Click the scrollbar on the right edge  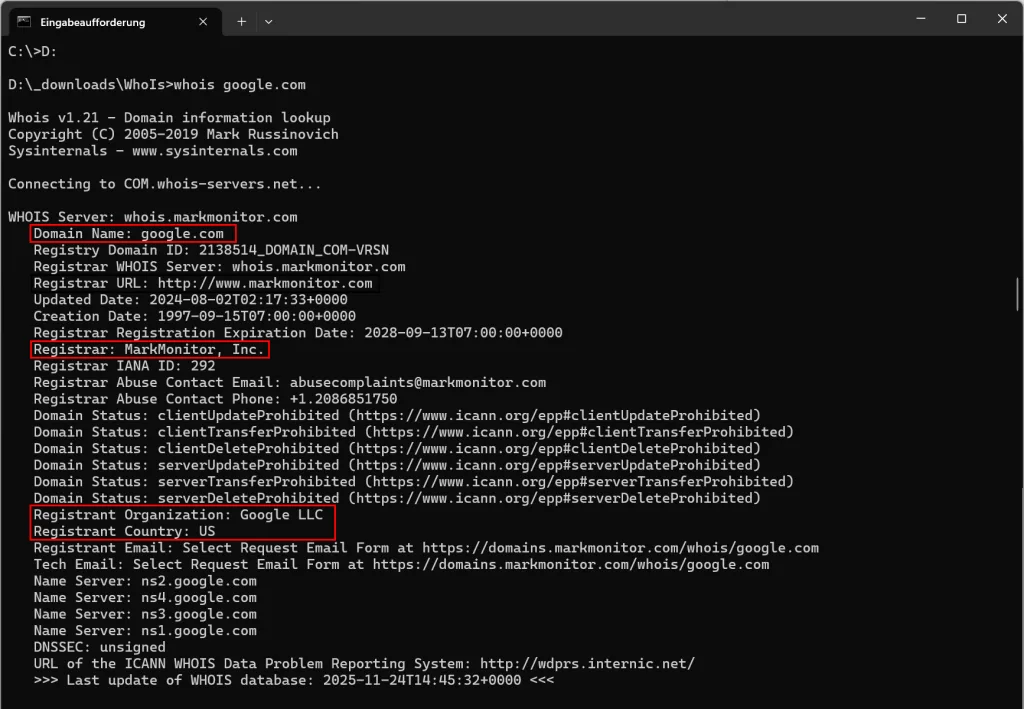pos(1016,294)
